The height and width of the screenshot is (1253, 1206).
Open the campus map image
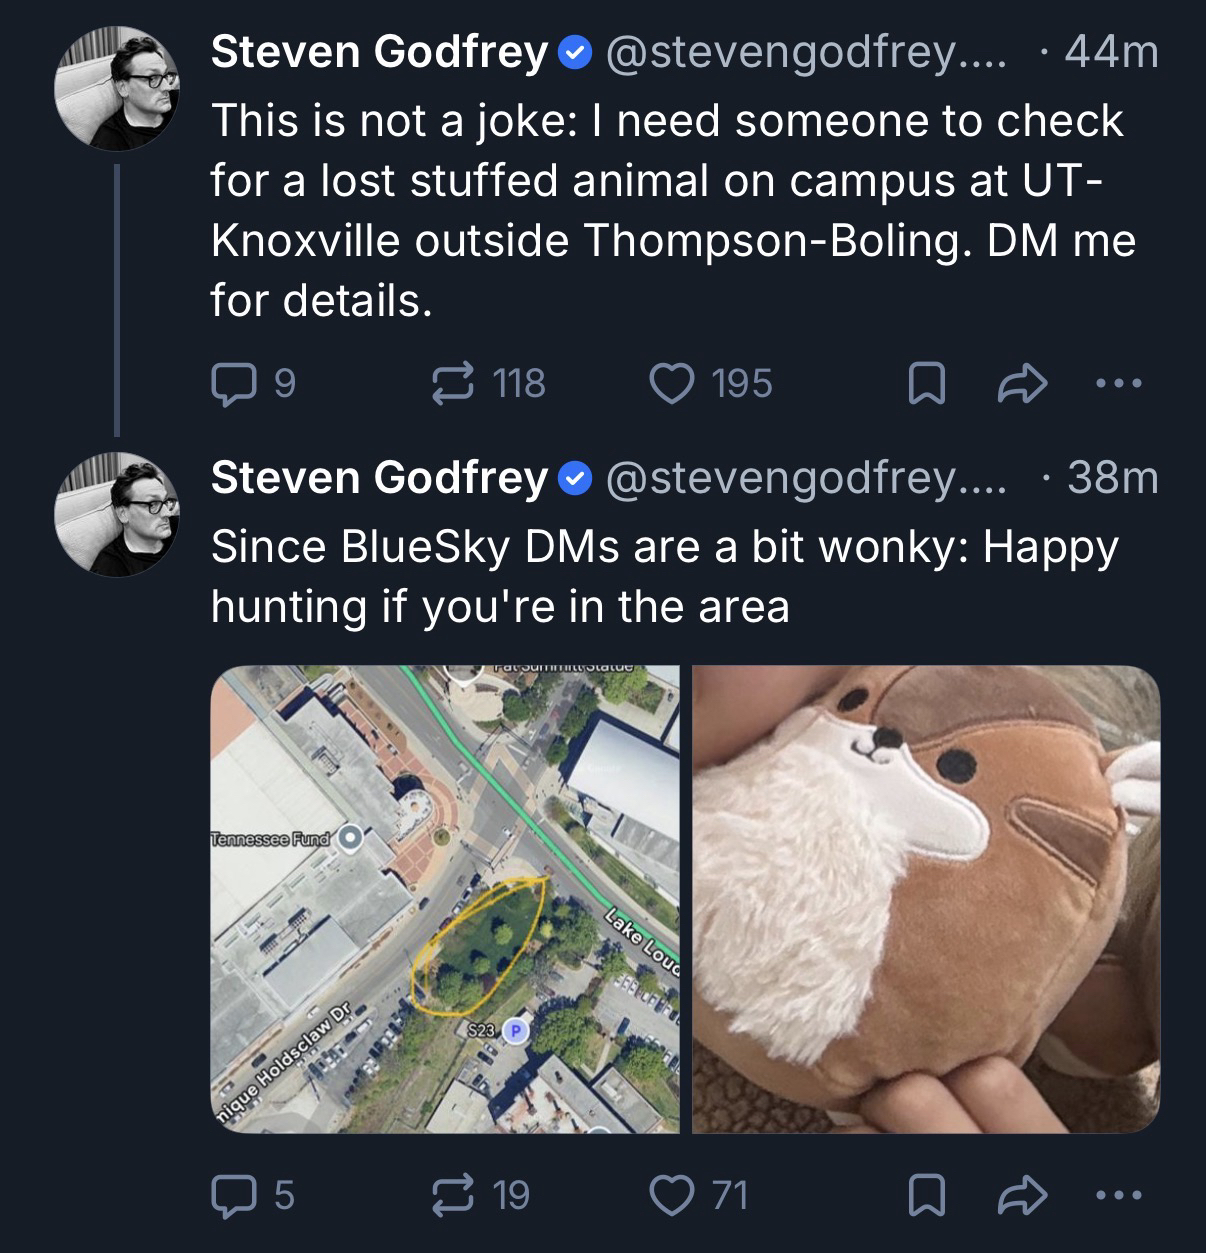445,899
